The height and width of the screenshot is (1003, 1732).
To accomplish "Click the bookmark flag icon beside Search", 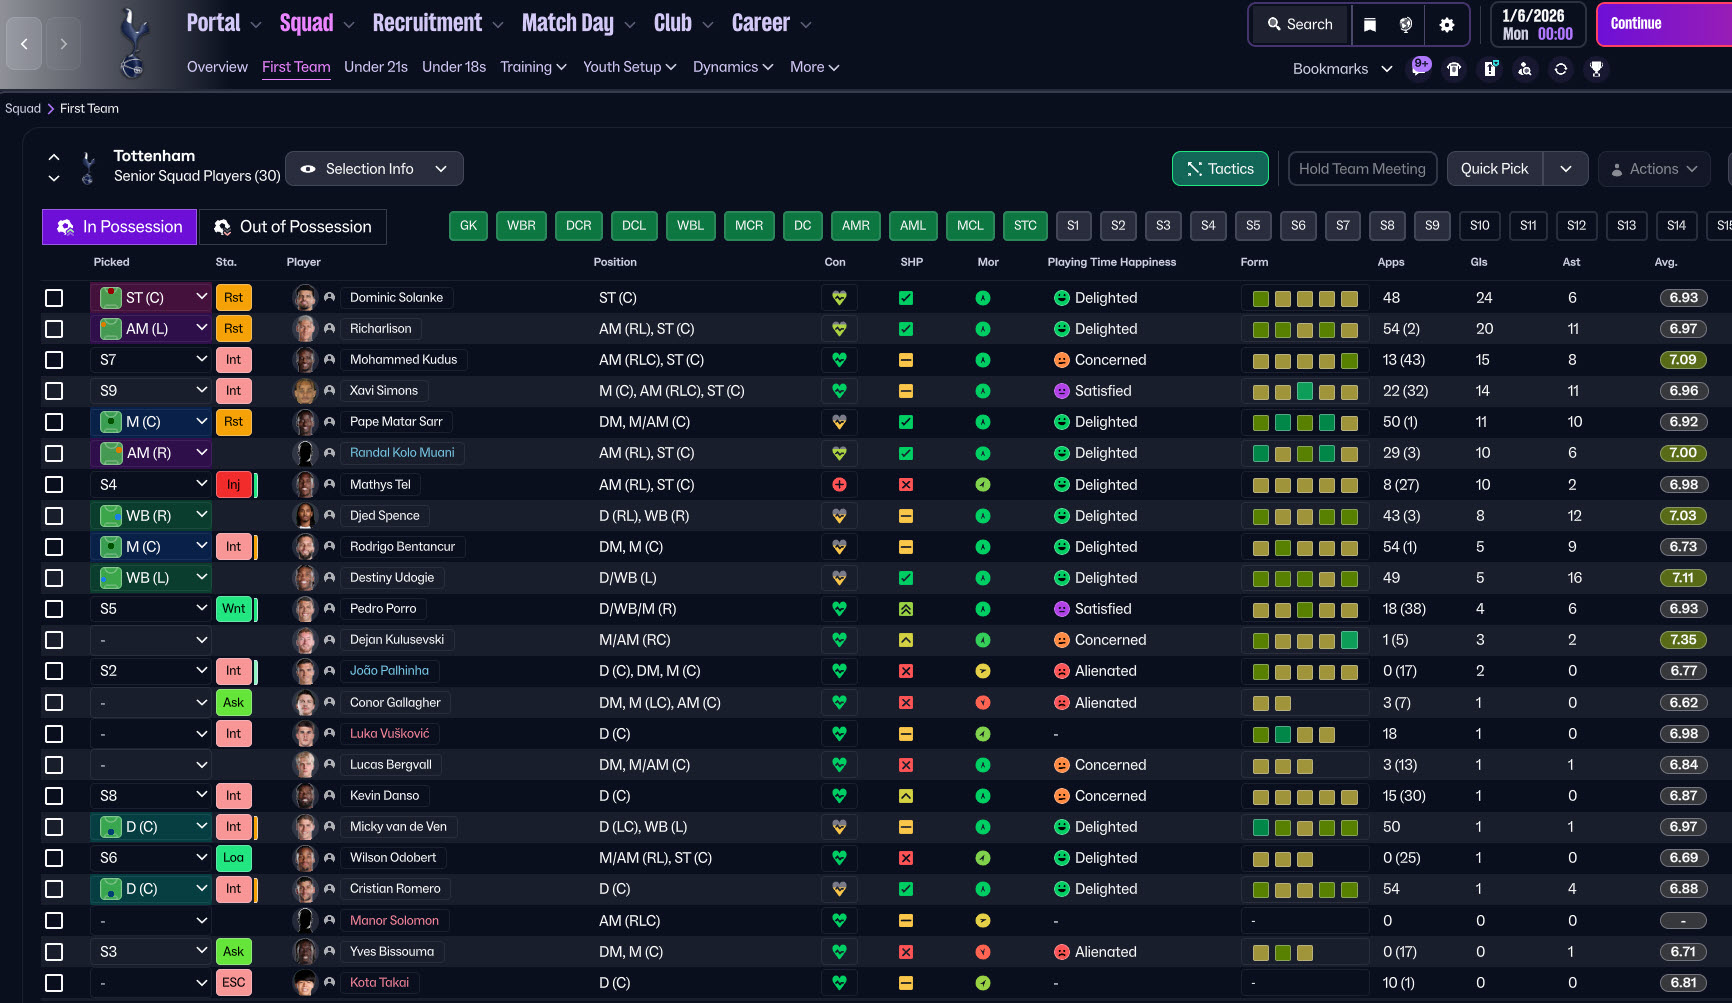I will click(1370, 25).
